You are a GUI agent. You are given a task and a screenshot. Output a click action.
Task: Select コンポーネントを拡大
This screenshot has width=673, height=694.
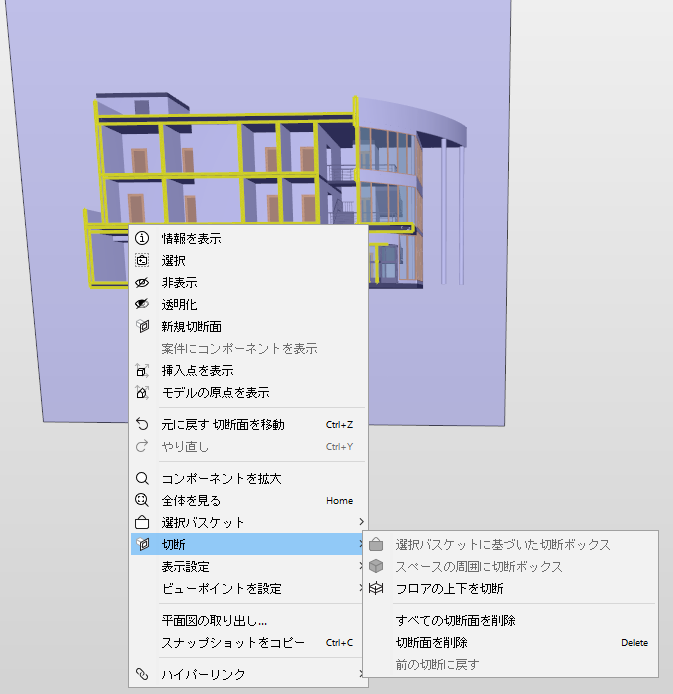click(x=249, y=478)
